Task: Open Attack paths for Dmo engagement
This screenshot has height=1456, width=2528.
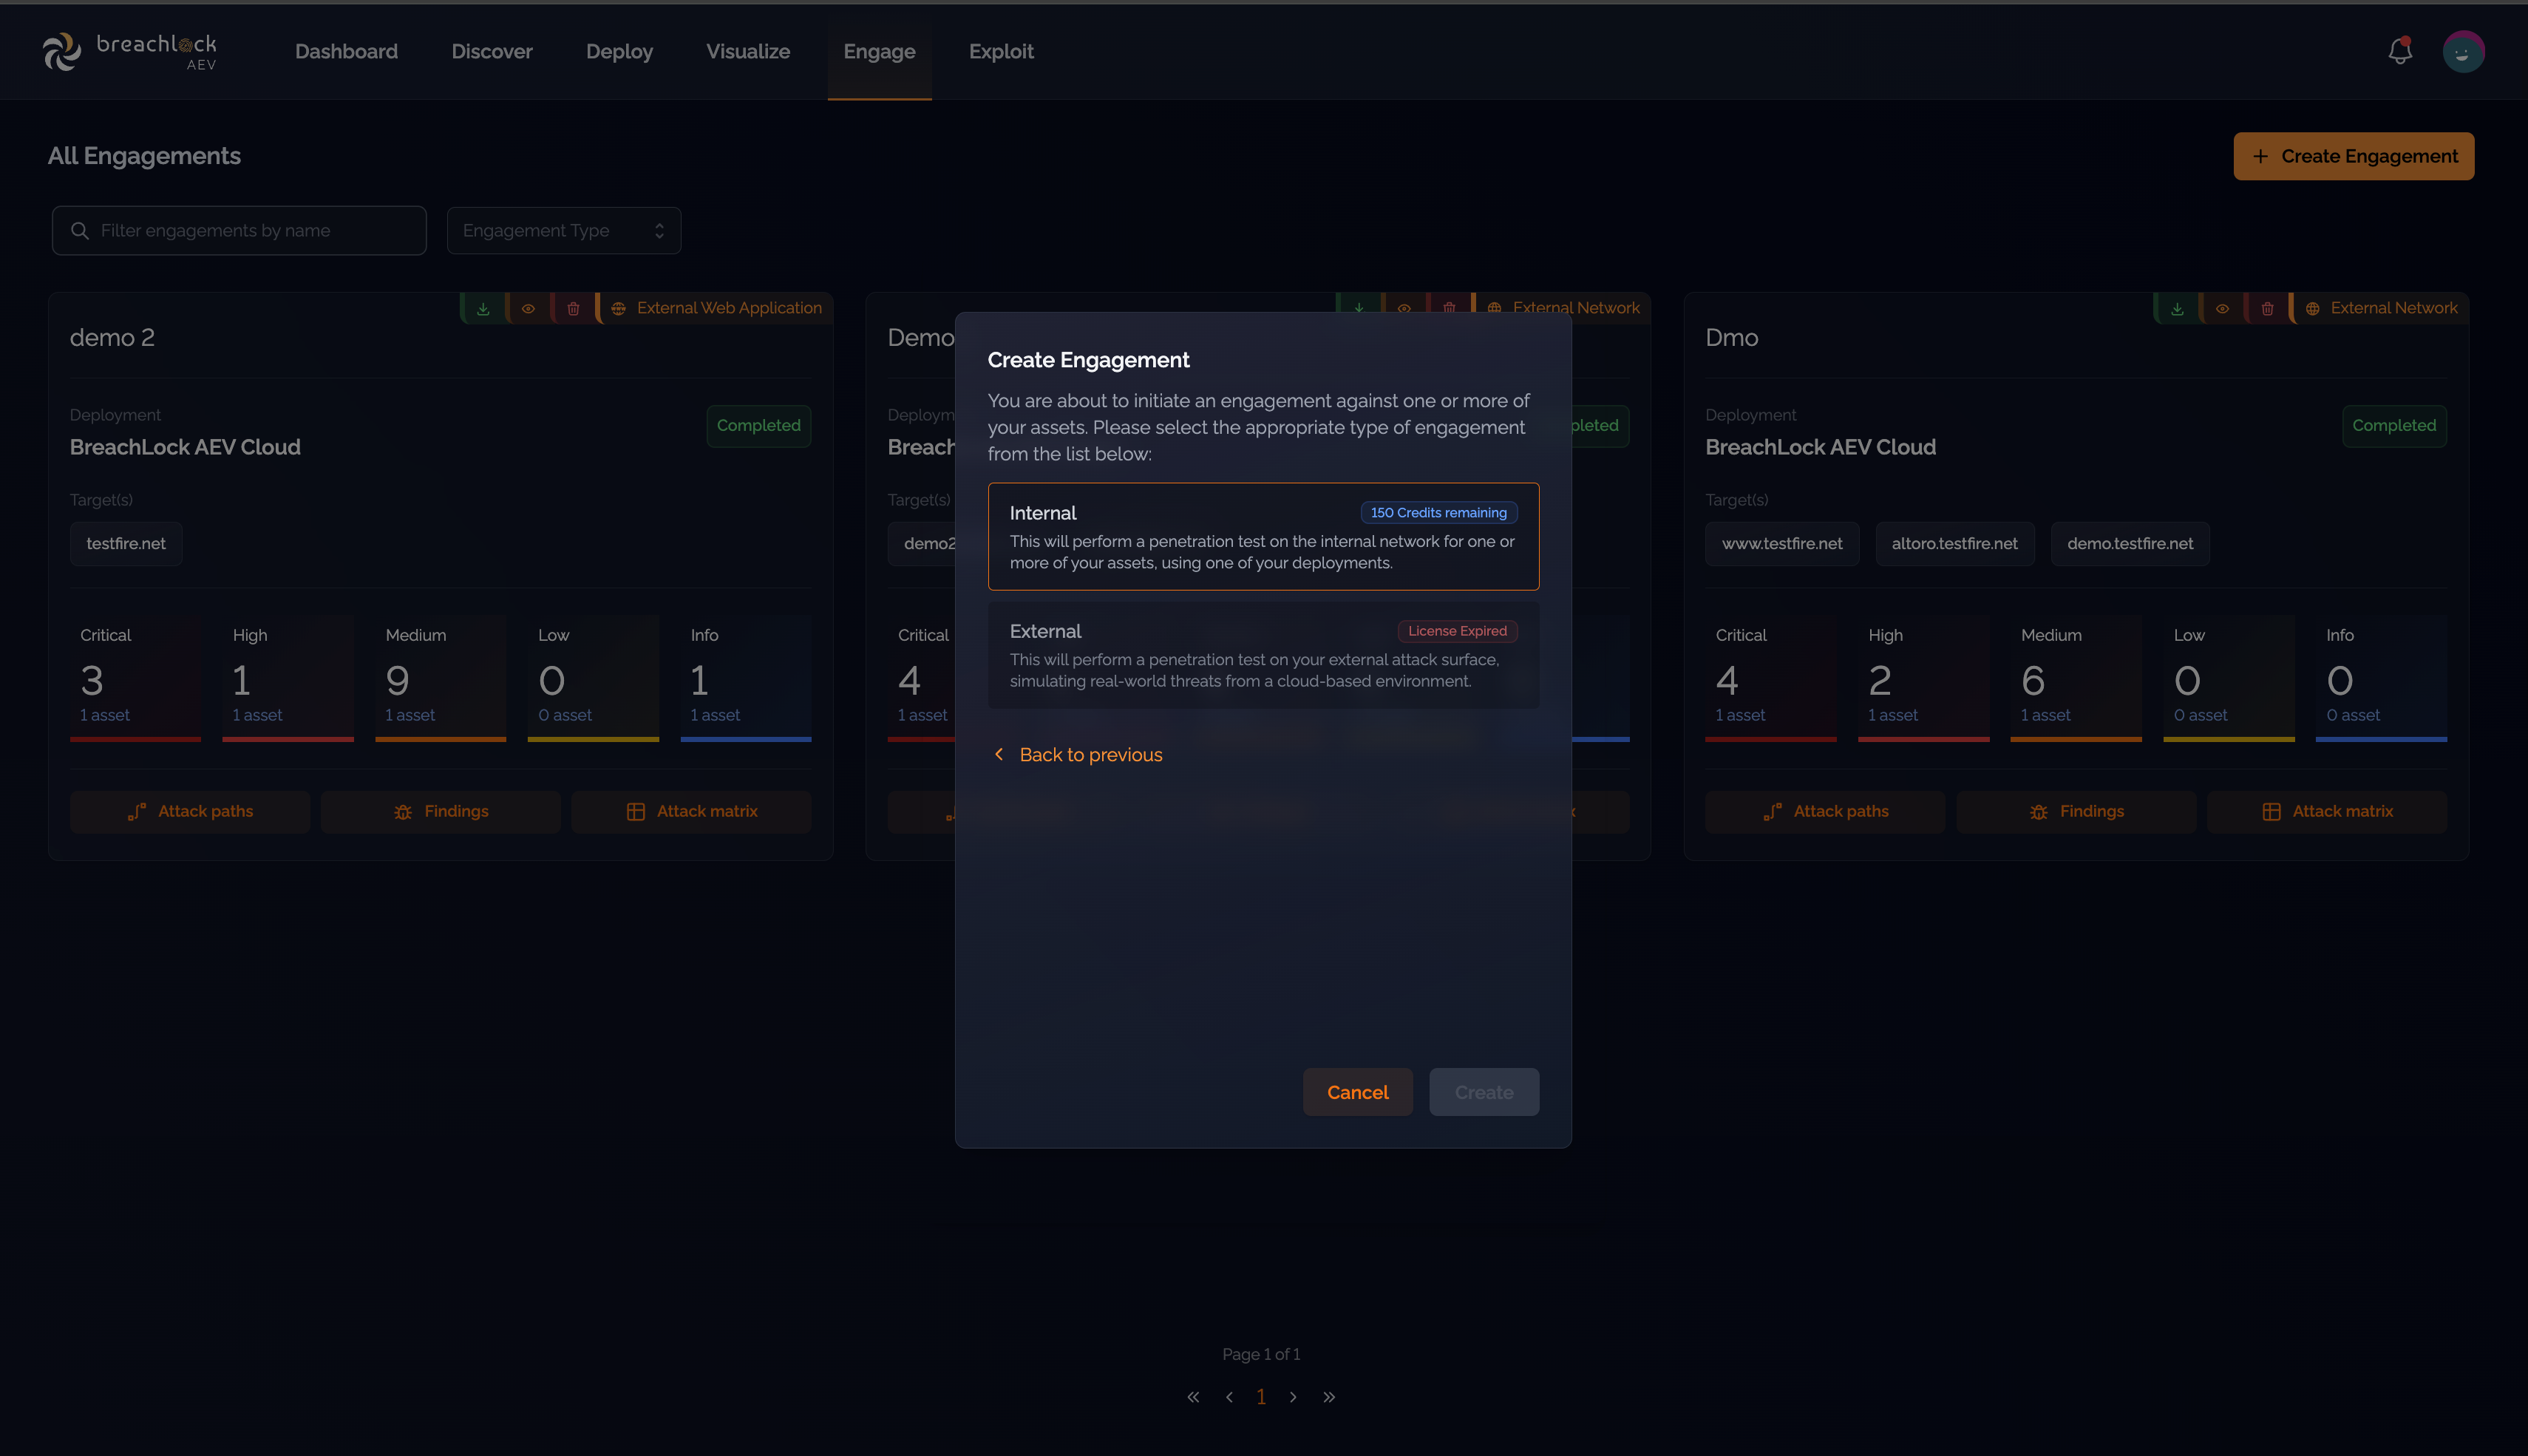Action: click(1825, 812)
